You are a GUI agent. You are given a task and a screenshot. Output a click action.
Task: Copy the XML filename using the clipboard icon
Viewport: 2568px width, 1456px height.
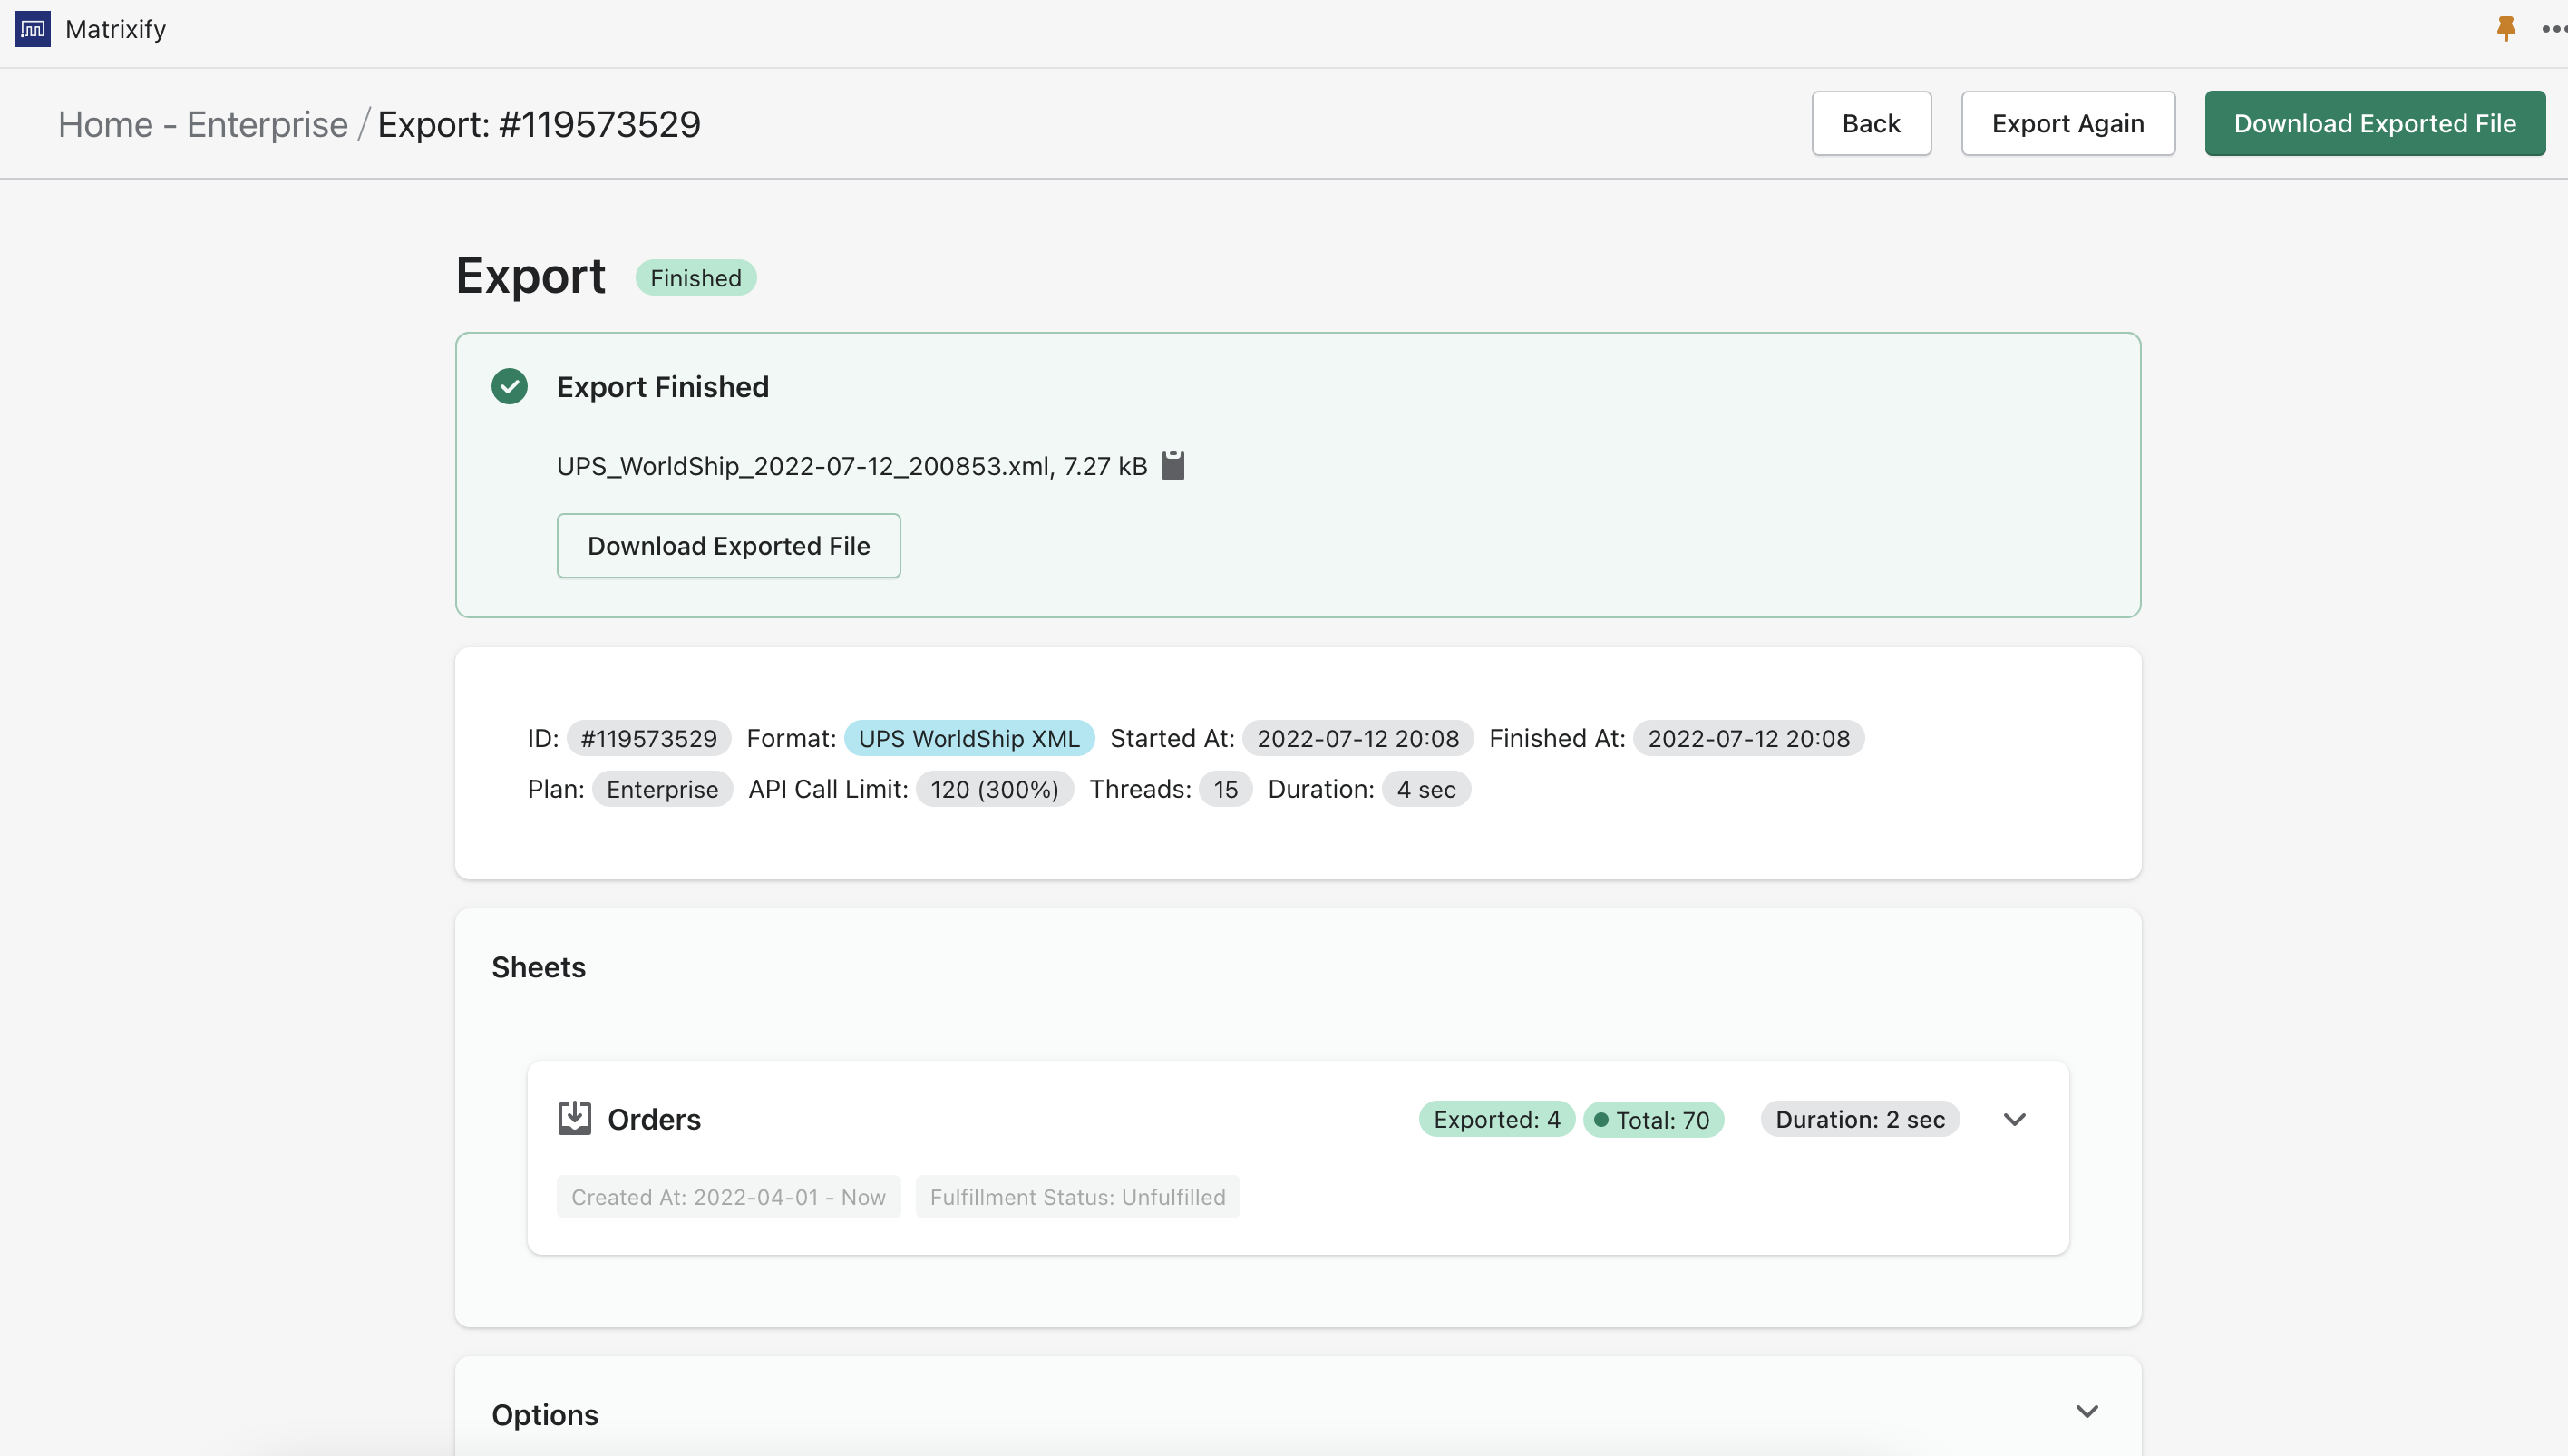point(1173,465)
